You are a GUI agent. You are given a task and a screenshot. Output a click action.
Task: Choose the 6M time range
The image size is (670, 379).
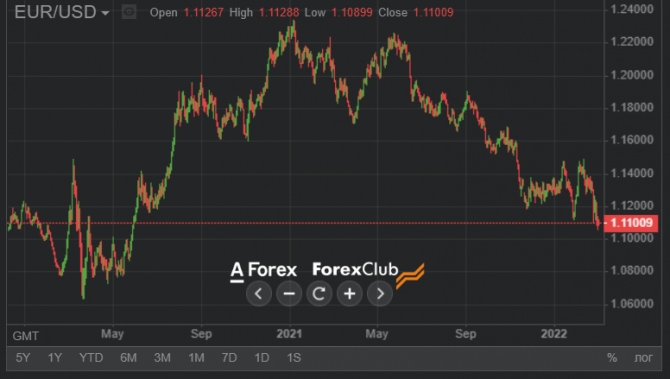(x=128, y=358)
